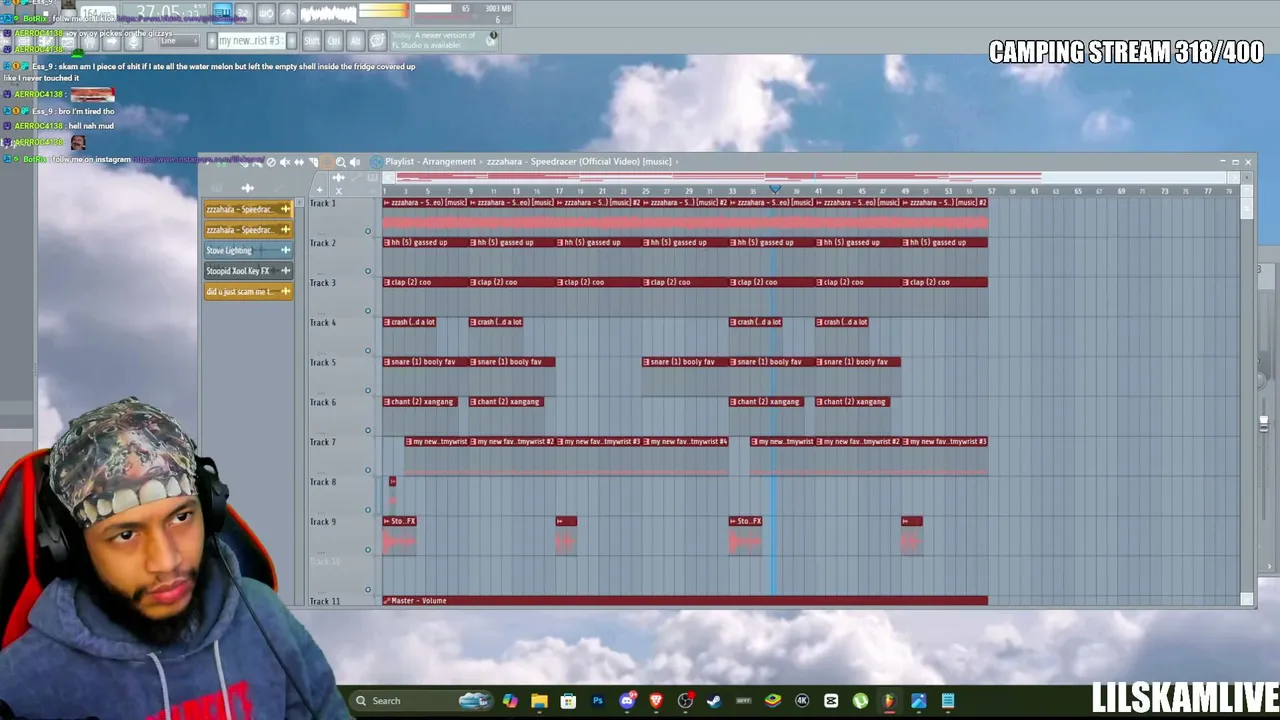
Task: Open the zzzahara - Speedracer clip breadcrumb
Action: click(579, 162)
